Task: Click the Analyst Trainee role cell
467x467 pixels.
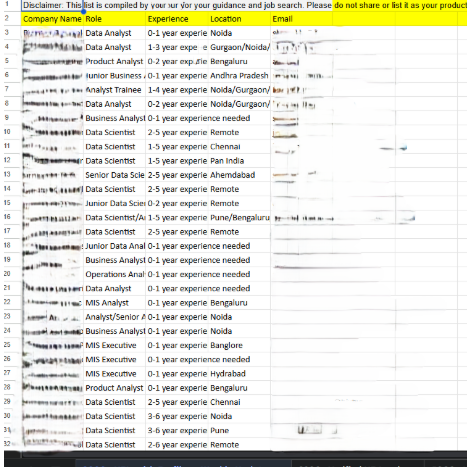Action: (x=114, y=90)
